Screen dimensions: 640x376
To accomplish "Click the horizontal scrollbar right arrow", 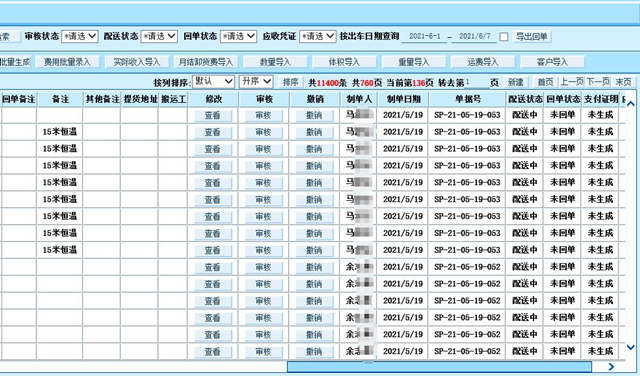I will coord(611,367).
